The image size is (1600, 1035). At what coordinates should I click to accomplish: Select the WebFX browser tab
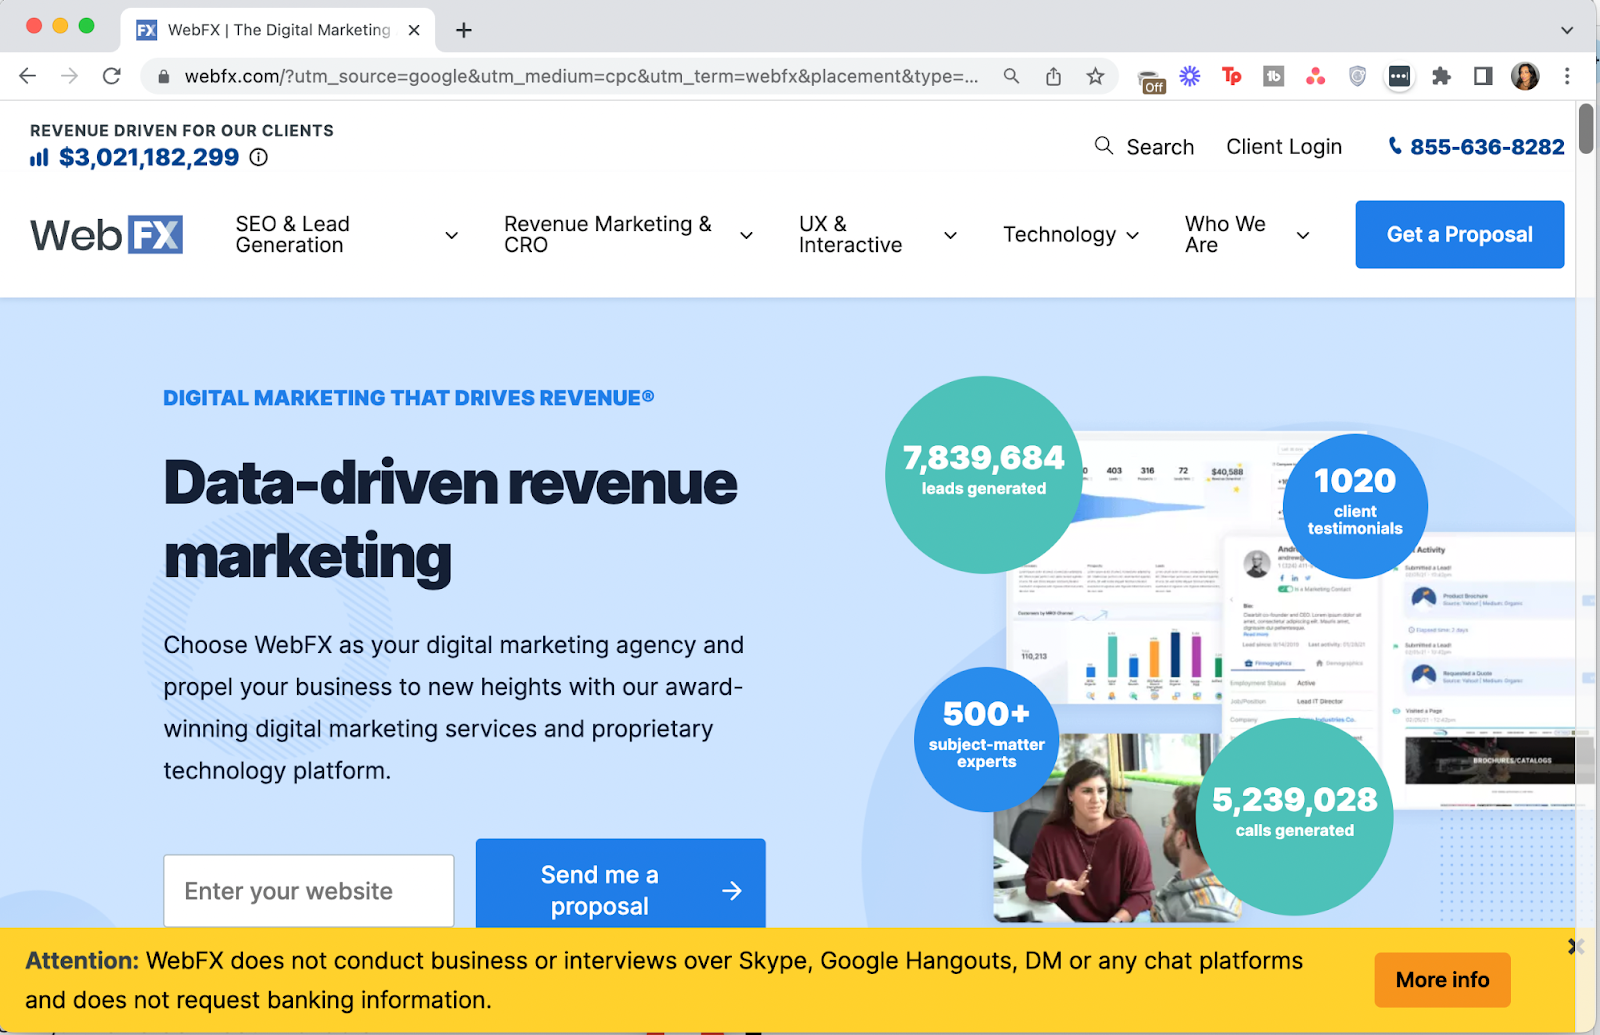(x=279, y=30)
